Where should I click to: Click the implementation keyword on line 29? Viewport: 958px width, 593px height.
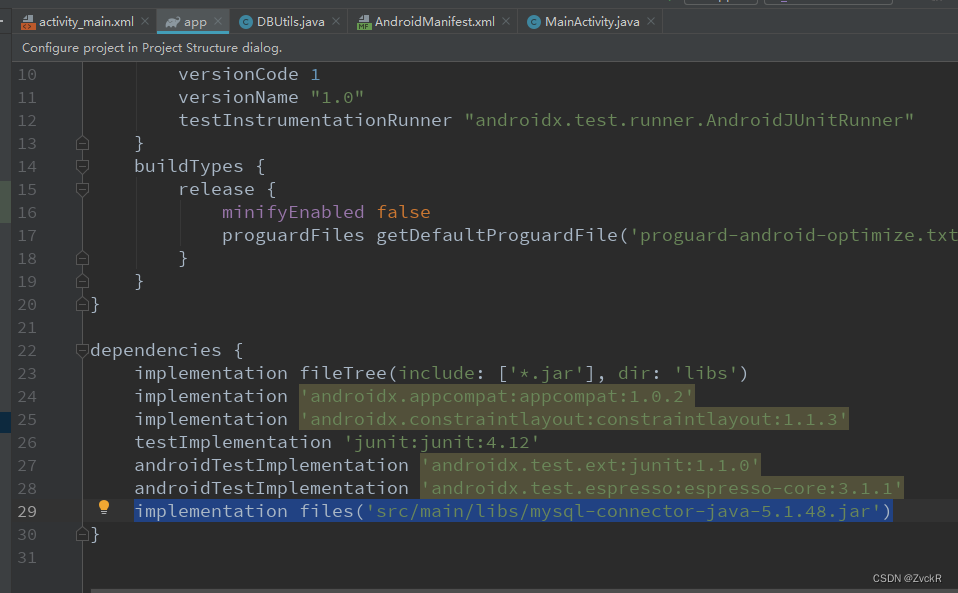211,511
